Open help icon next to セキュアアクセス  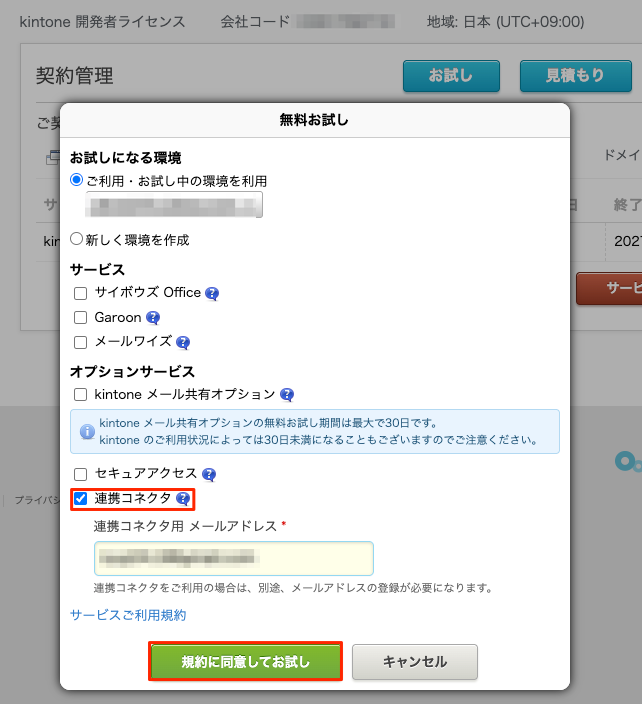point(209,474)
